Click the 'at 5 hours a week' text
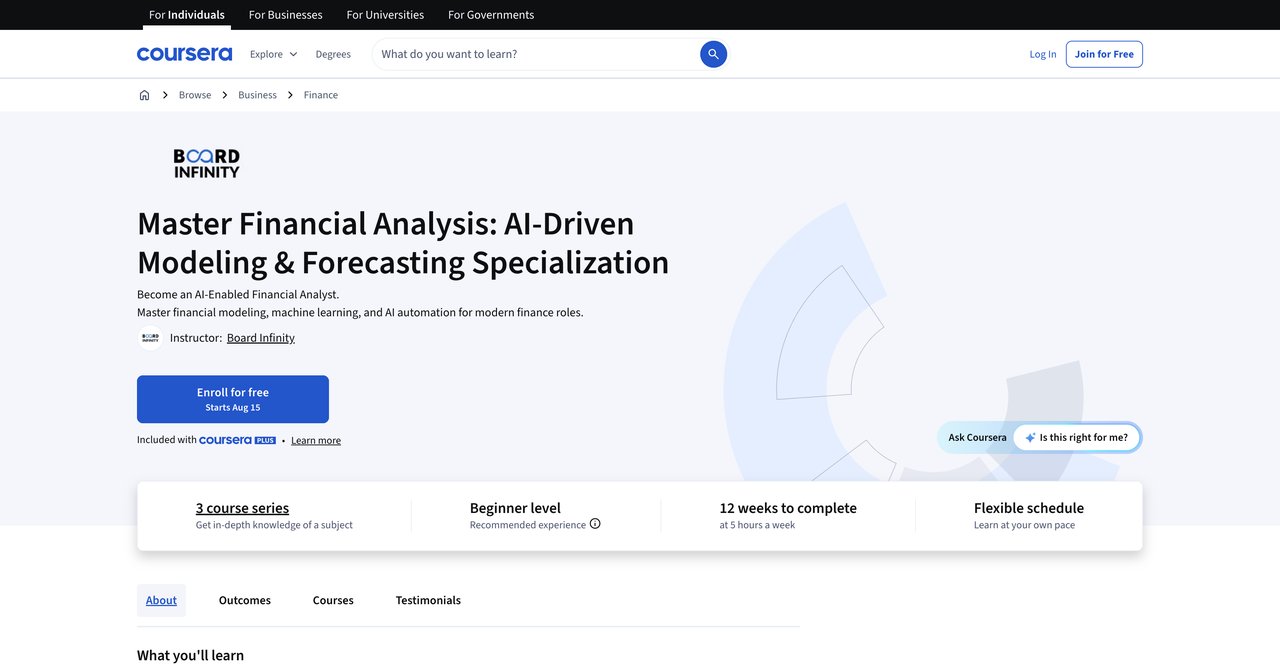The image size is (1280, 670). click(x=757, y=525)
